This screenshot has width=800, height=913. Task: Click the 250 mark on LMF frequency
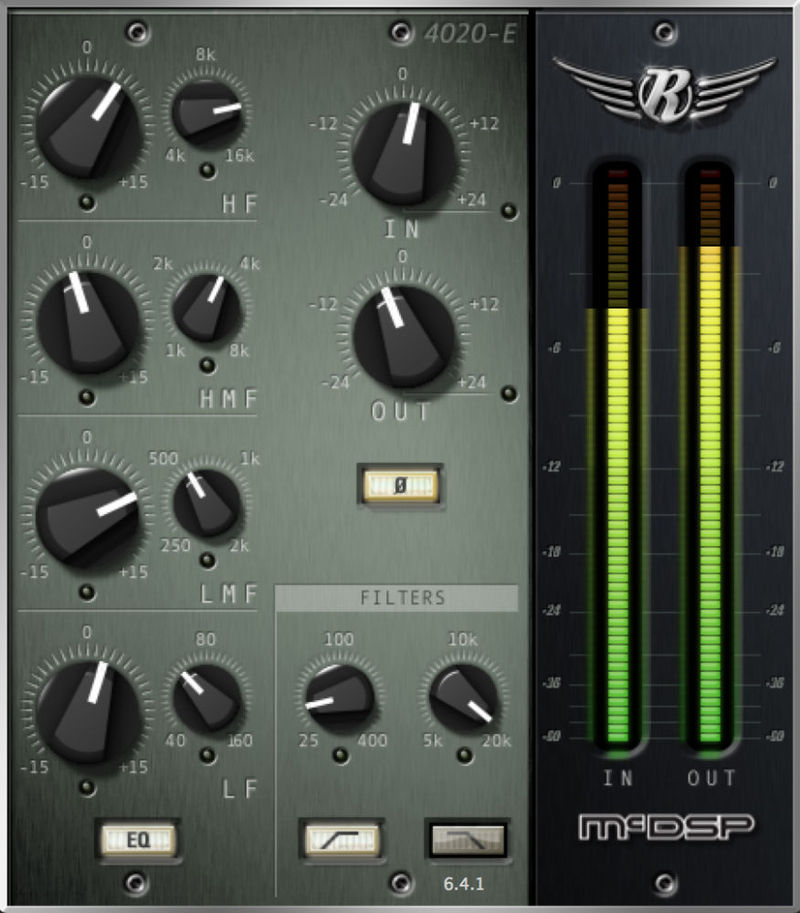click(175, 546)
